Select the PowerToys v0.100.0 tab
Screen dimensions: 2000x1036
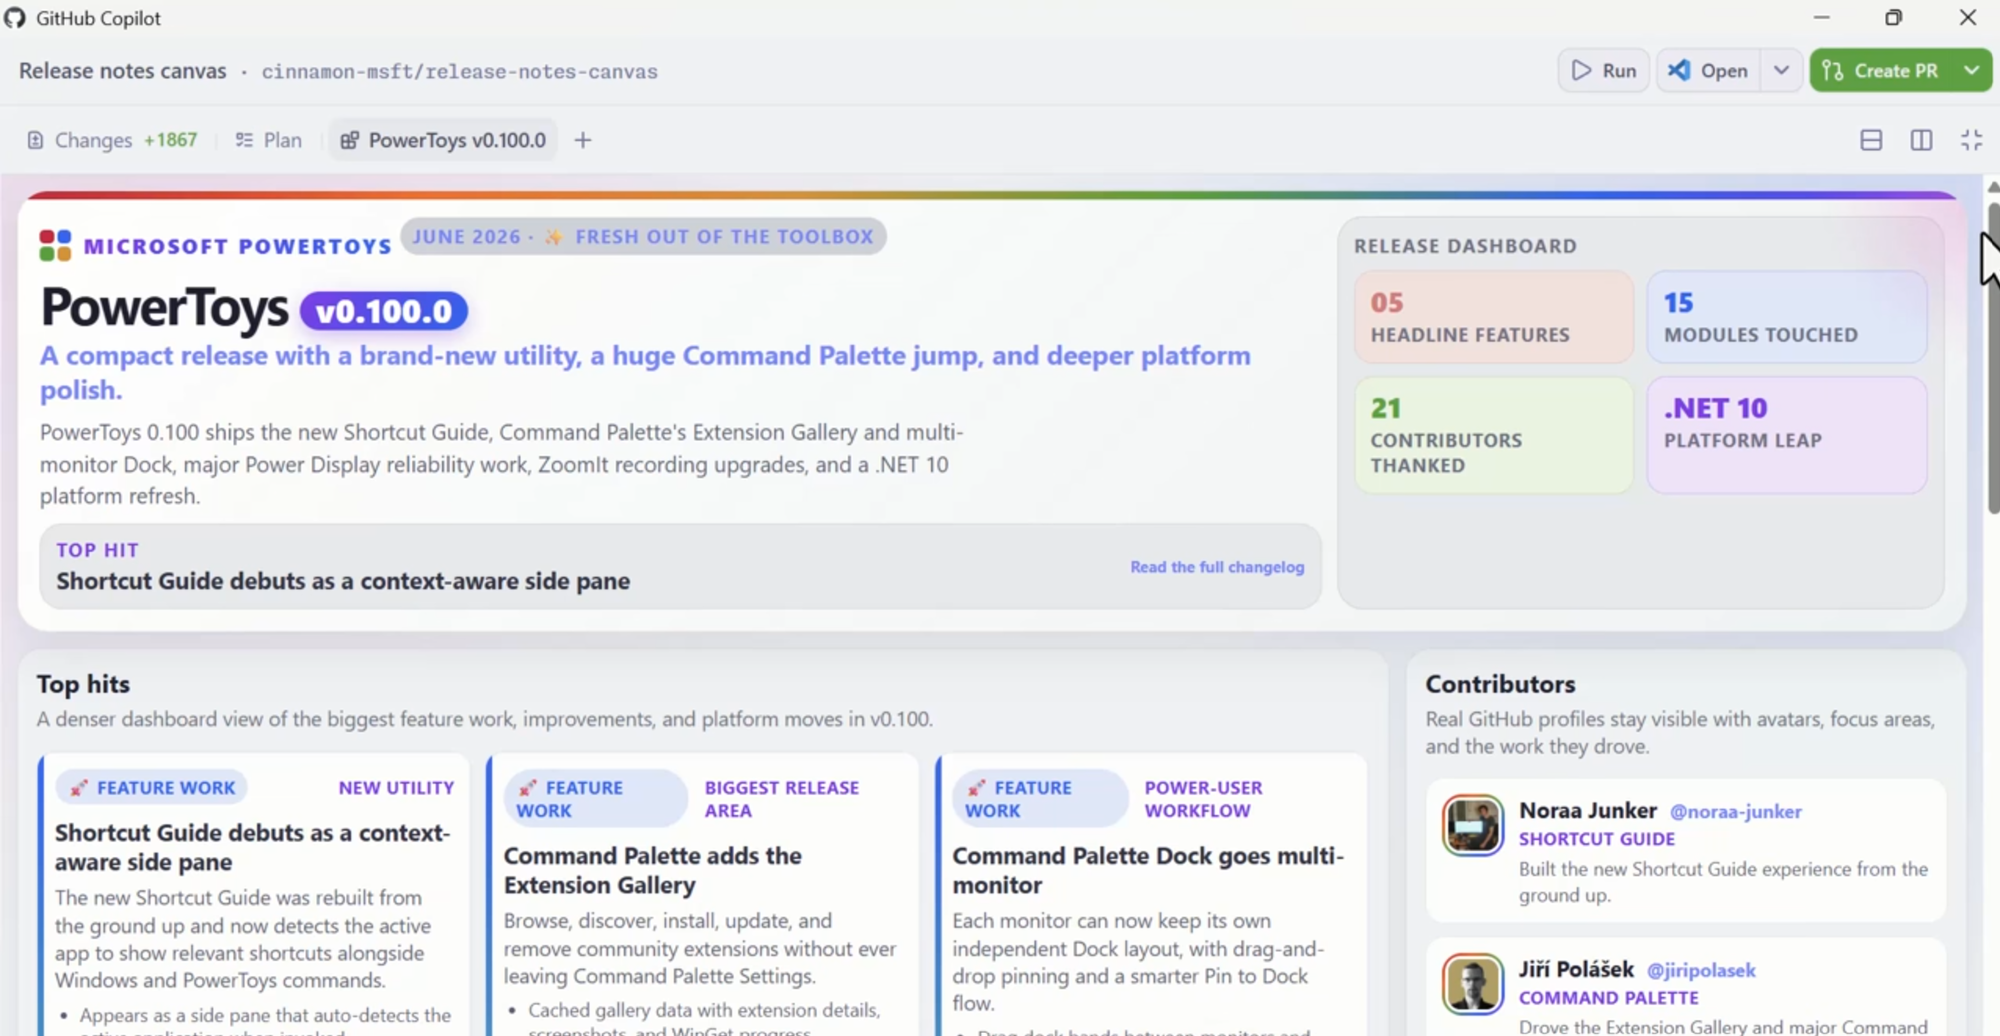pos(444,140)
